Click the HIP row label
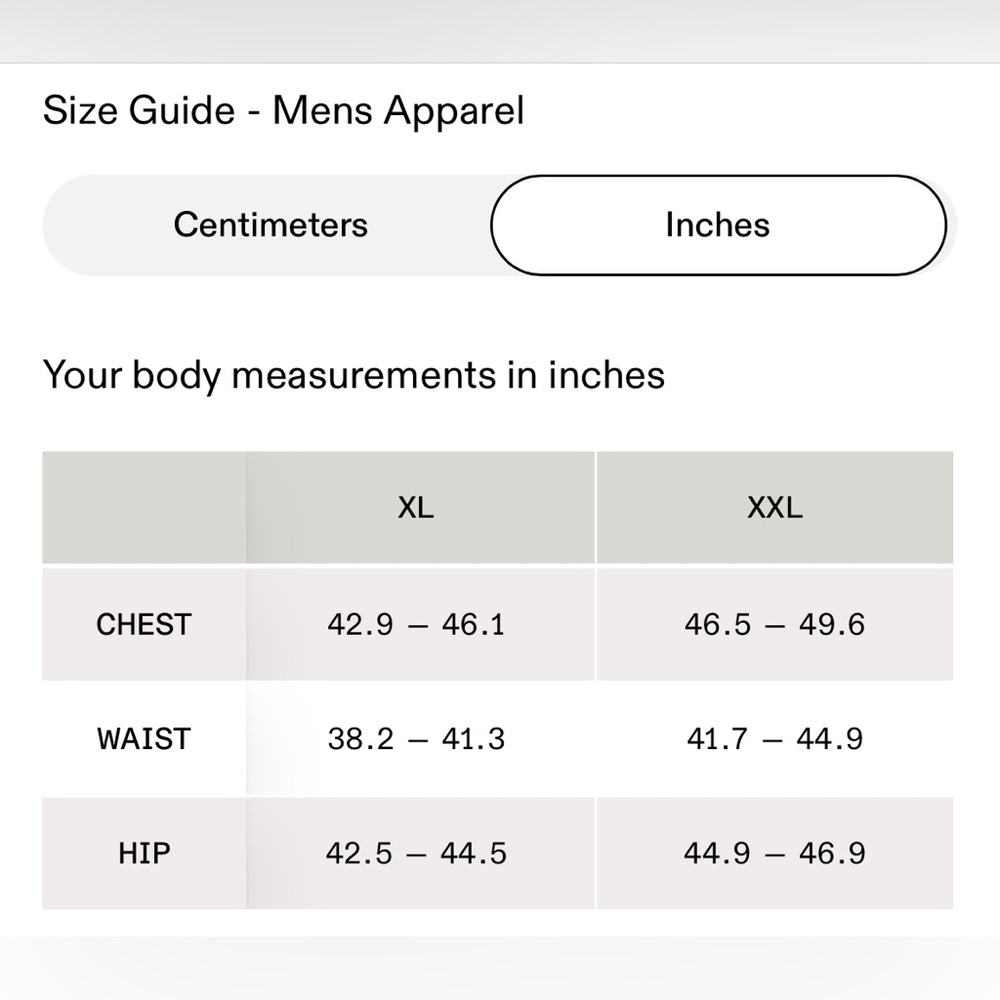1000x1000 pixels. pos(144,853)
